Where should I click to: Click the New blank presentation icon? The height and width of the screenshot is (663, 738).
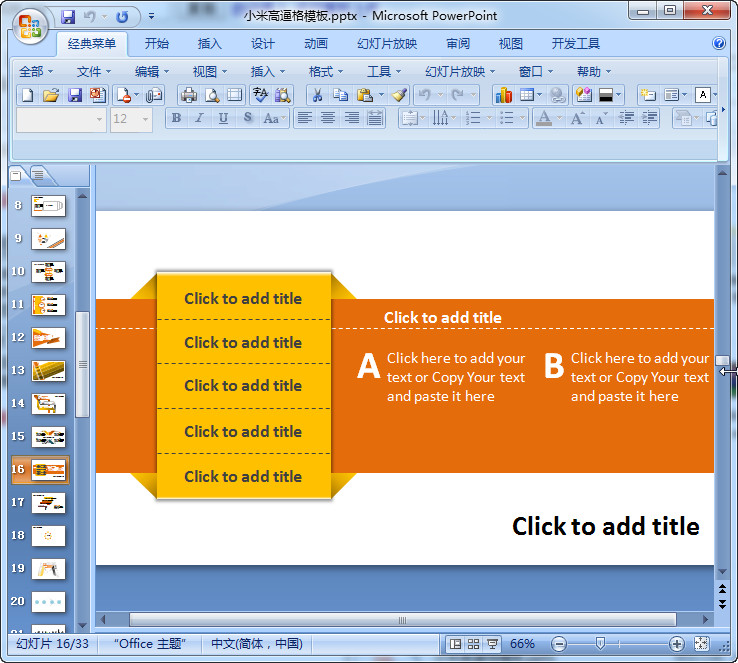click(27, 96)
